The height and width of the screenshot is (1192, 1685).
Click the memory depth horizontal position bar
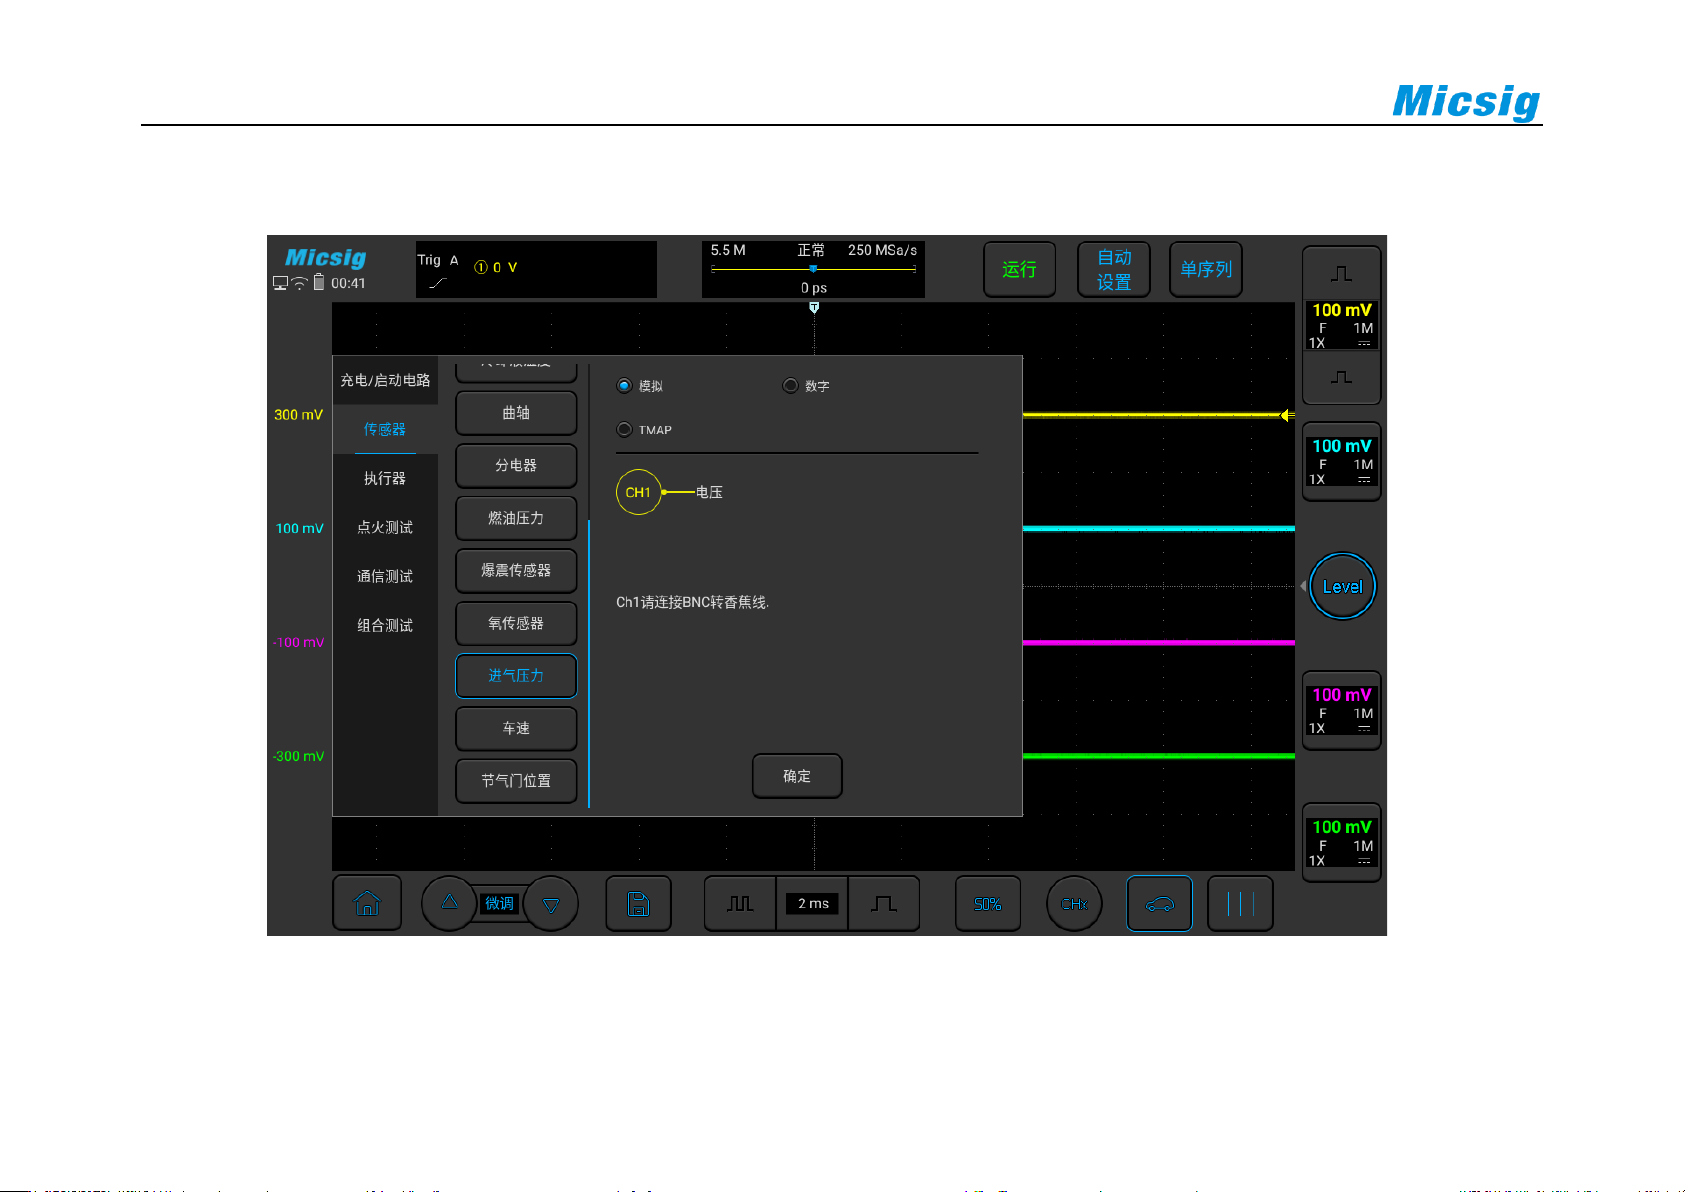813,269
